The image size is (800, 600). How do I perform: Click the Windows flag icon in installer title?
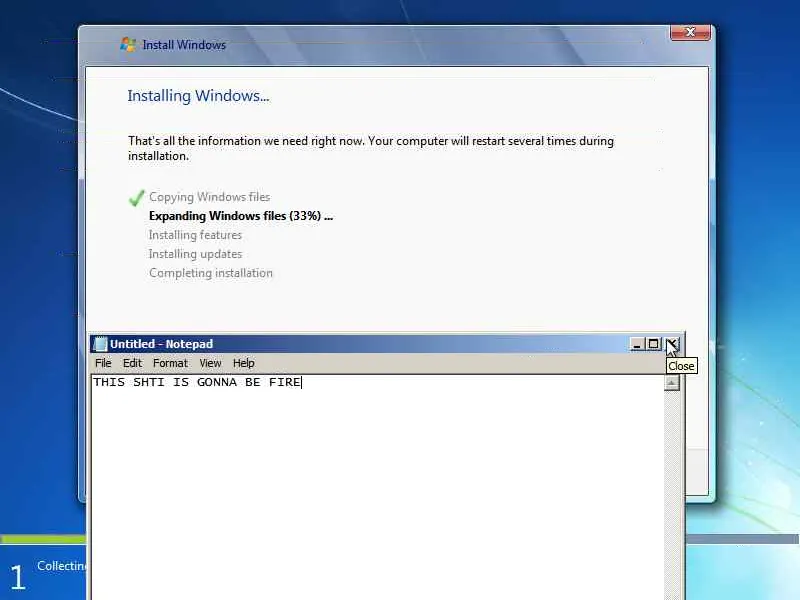pos(128,45)
